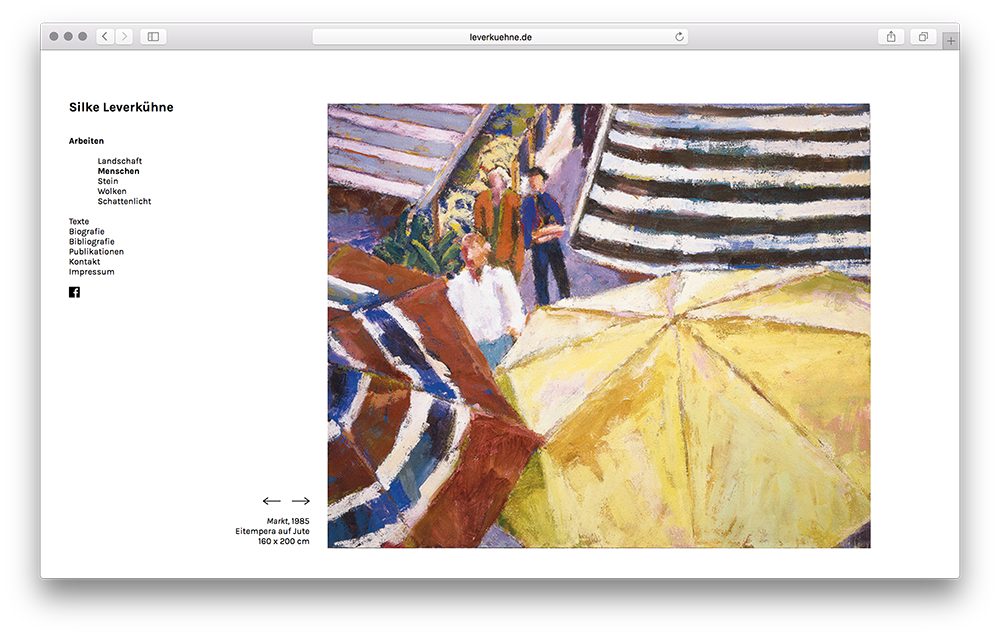Reload the page with the refresh icon
The image size is (1000, 636).
pos(679,37)
